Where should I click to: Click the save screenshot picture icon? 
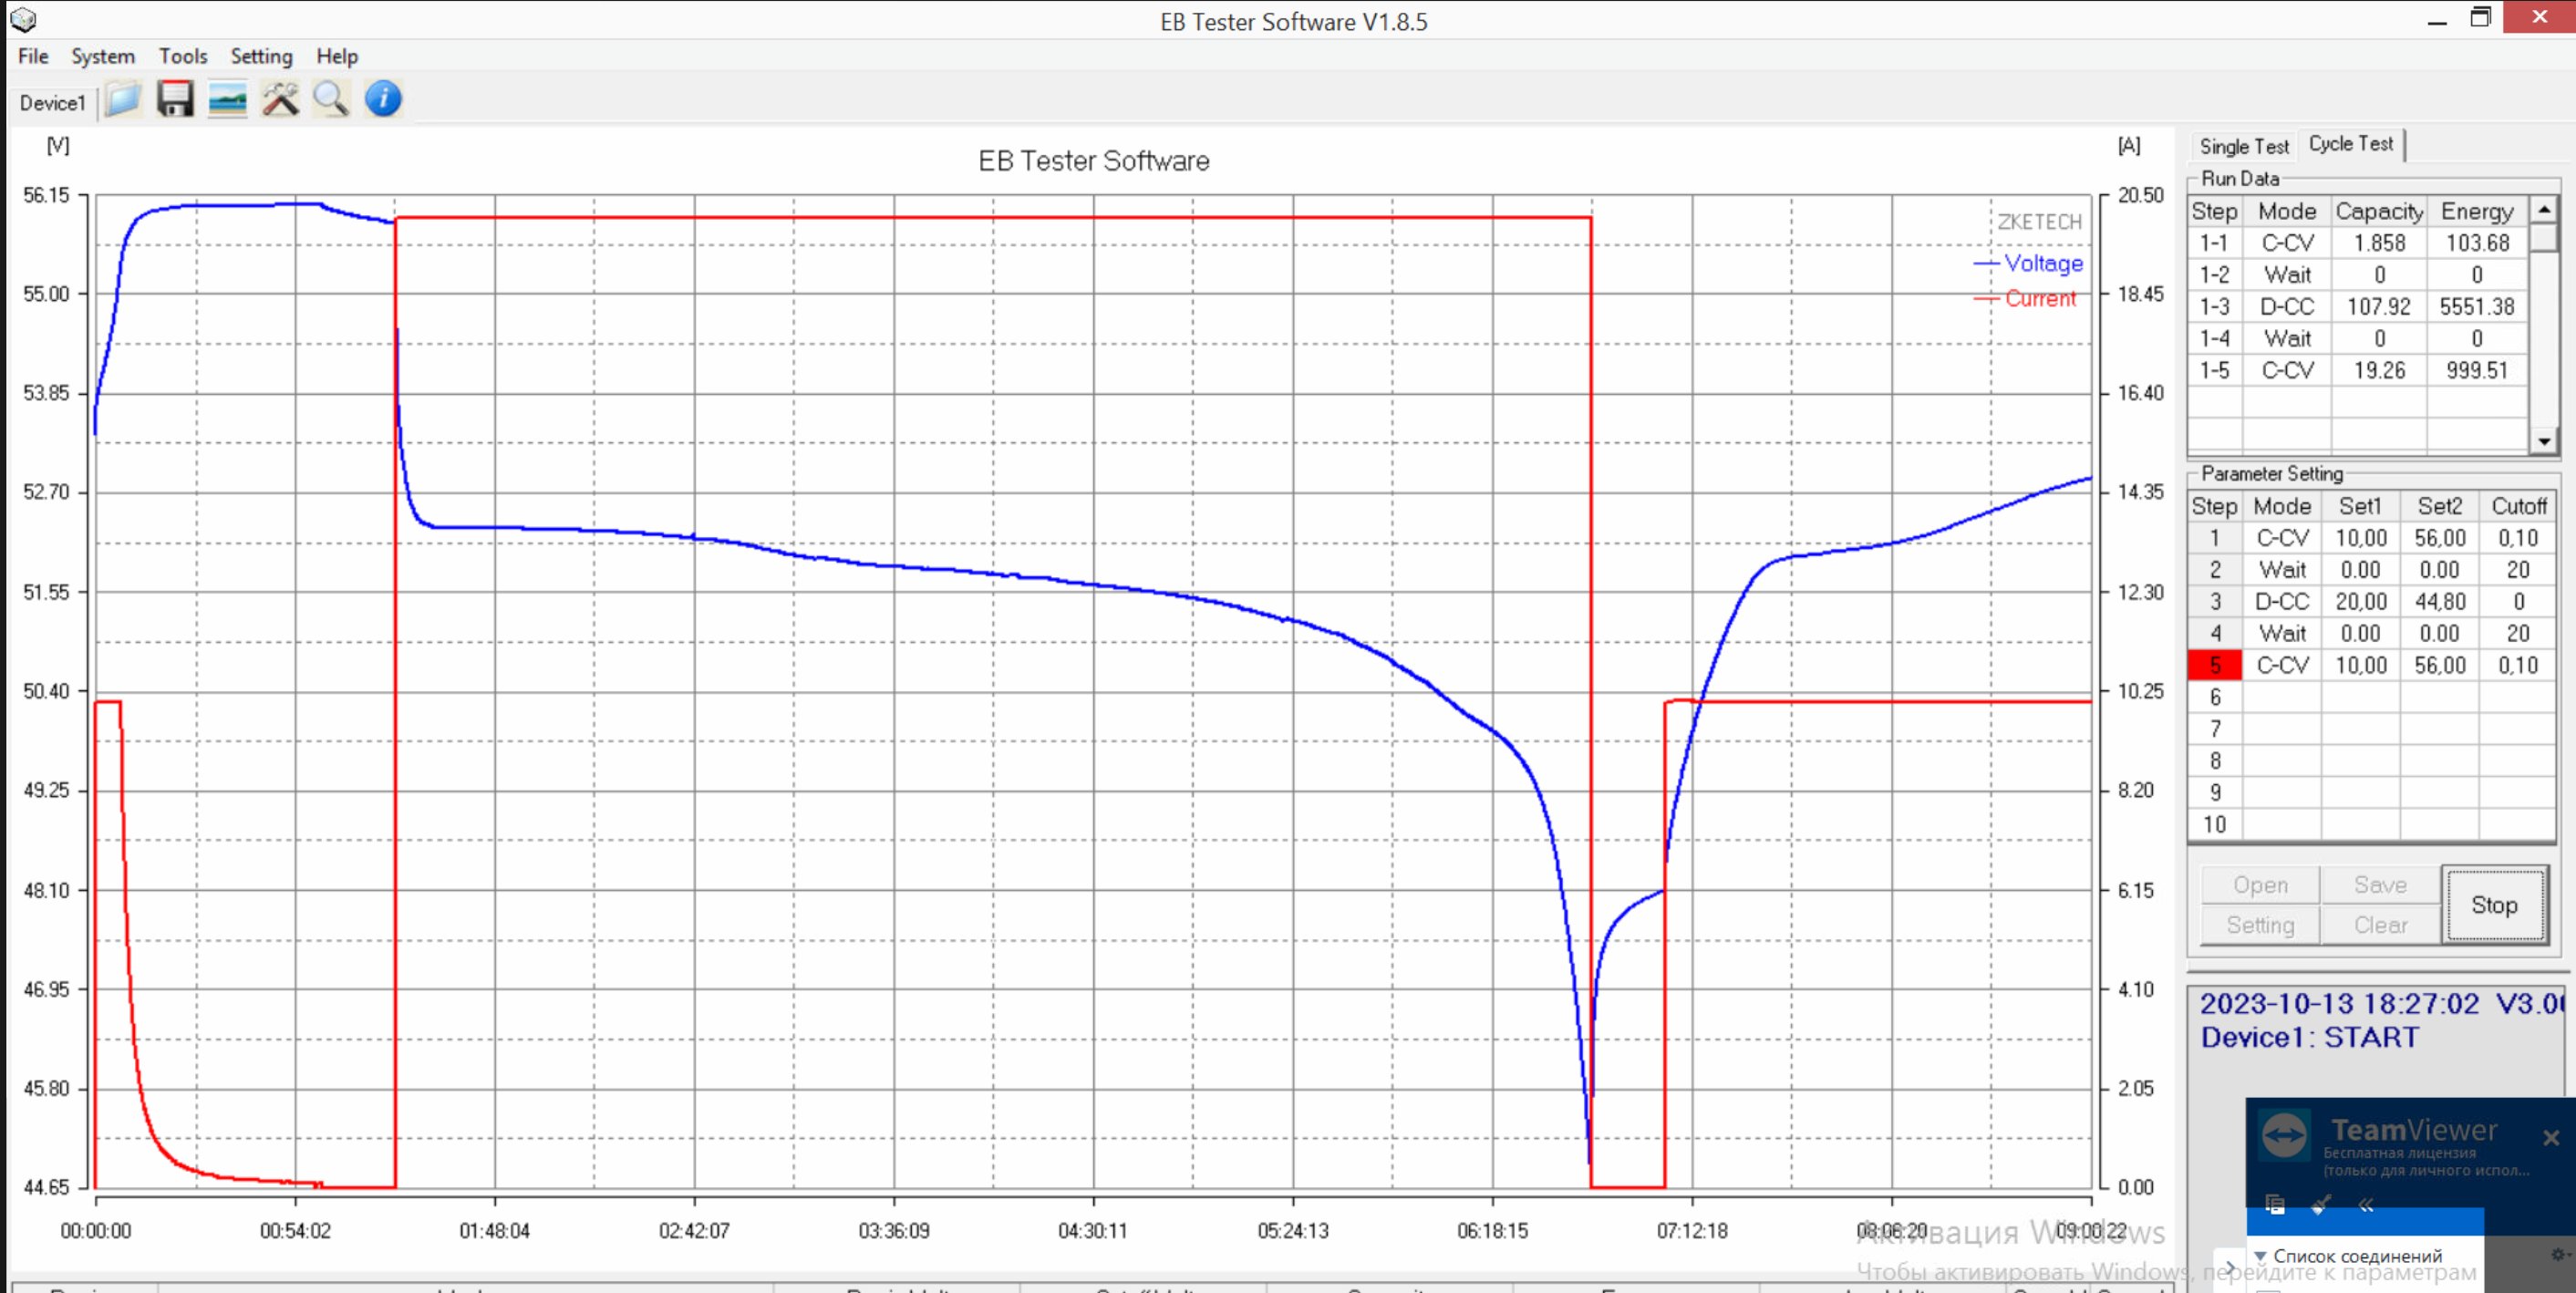(x=228, y=100)
